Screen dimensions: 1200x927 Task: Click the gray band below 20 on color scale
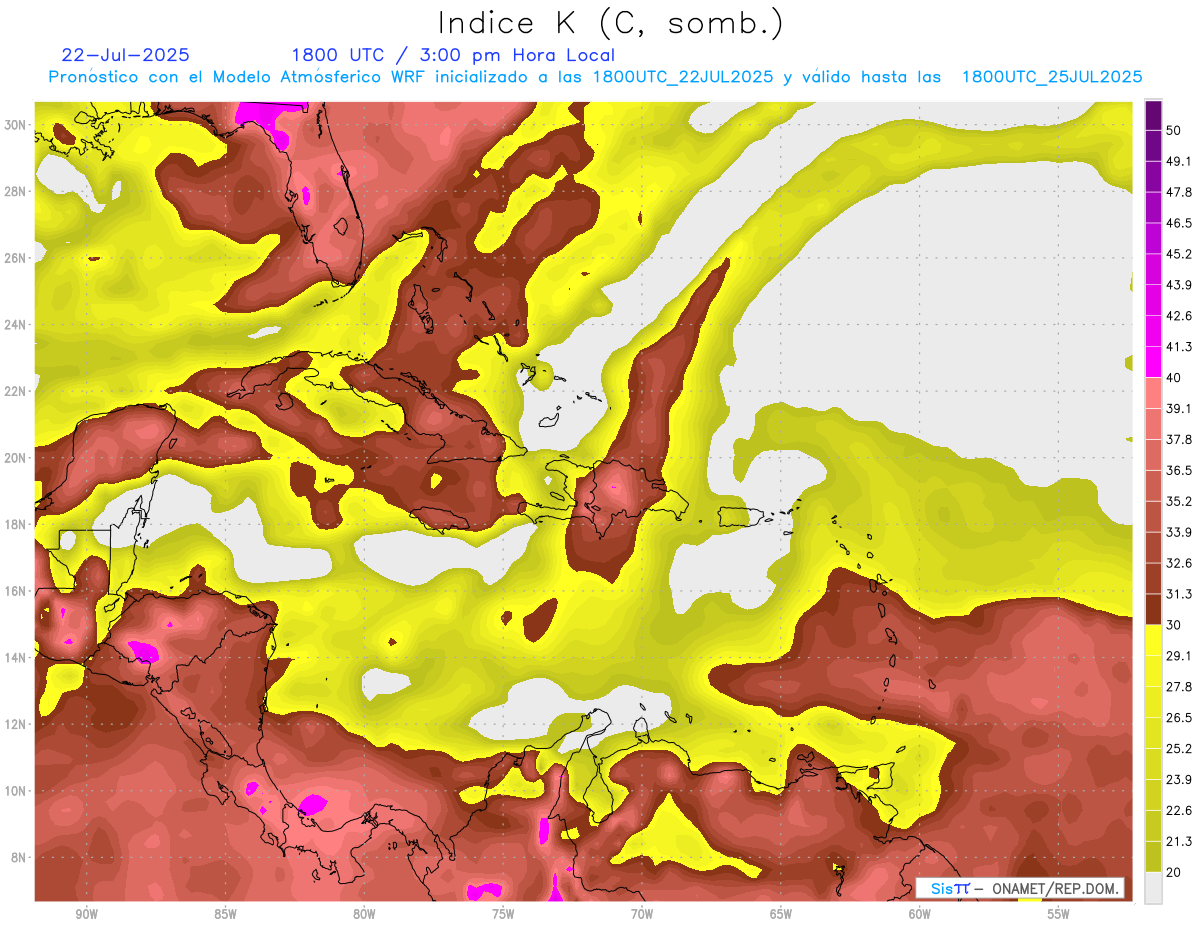pyautogui.click(x=1153, y=888)
